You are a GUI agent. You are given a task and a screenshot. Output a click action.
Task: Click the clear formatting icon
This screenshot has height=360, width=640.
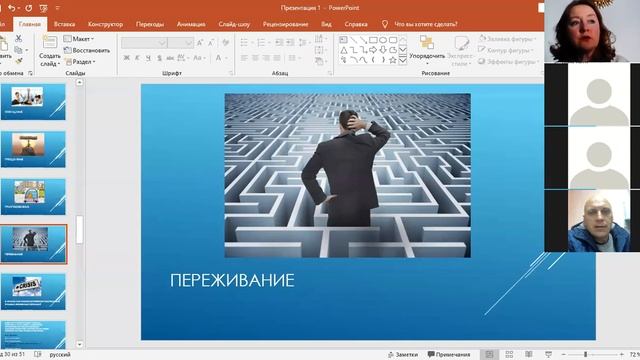coord(226,42)
